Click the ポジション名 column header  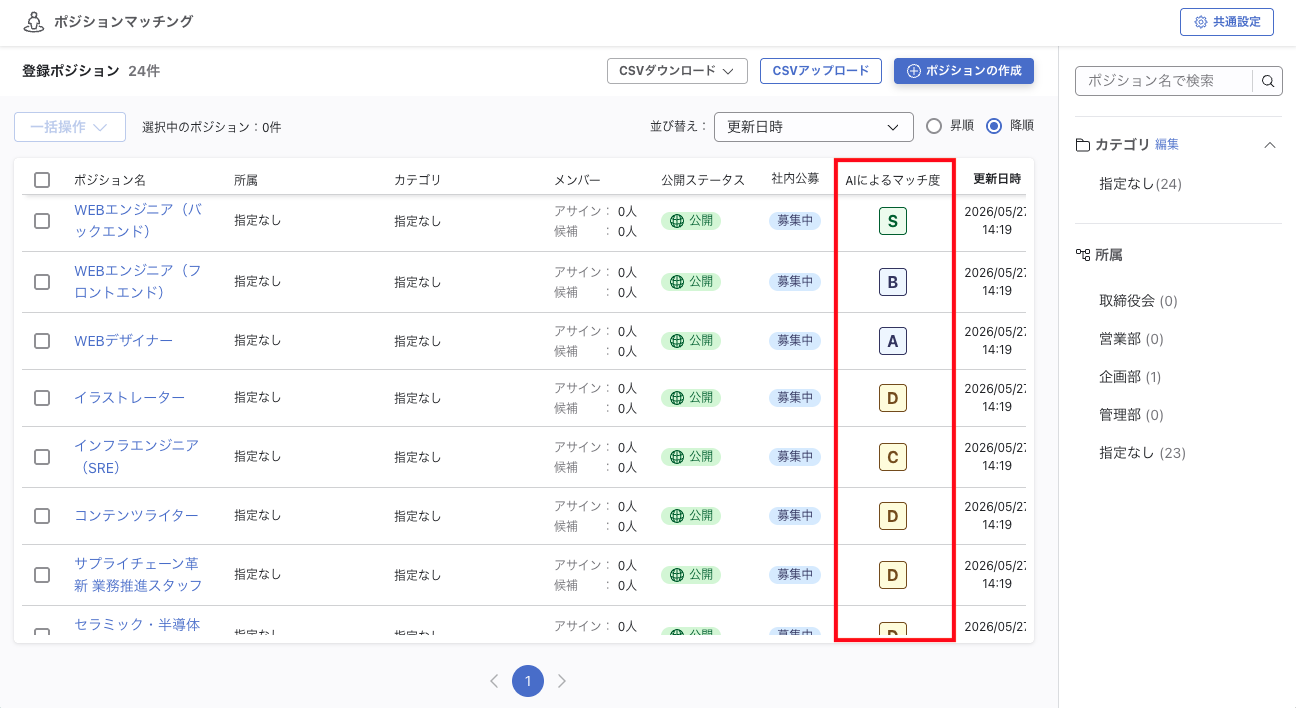(x=110, y=180)
